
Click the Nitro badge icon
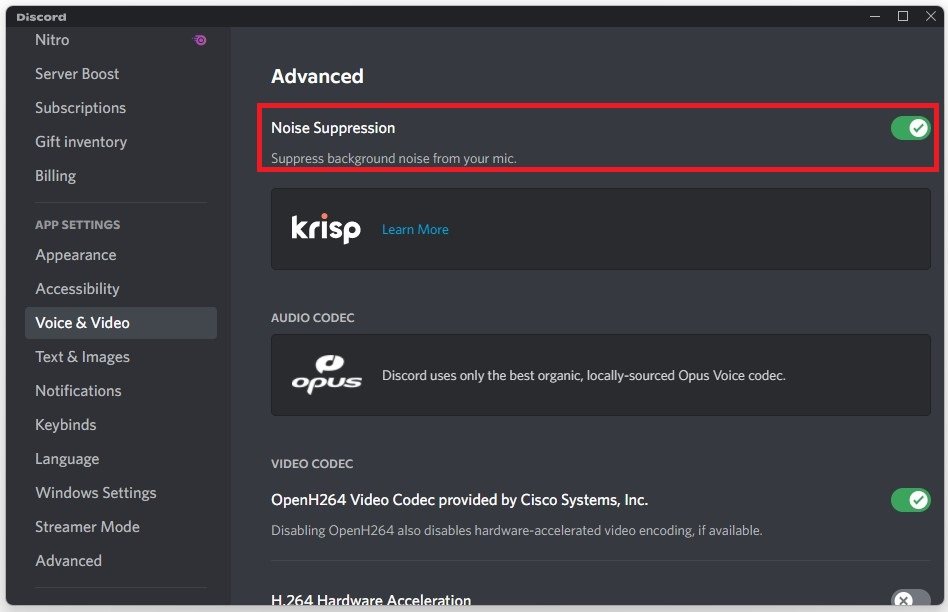coord(200,40)
